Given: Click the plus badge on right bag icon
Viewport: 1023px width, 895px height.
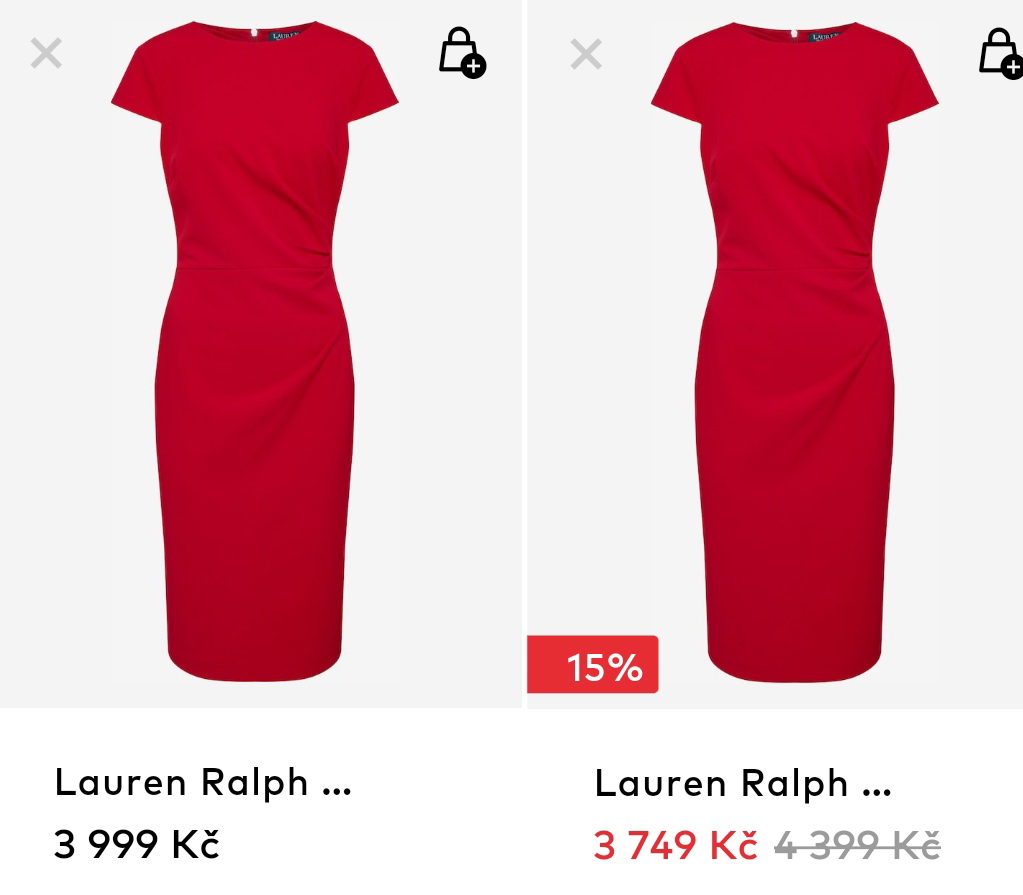Looking at the screenshot, I should [1013, 67].
